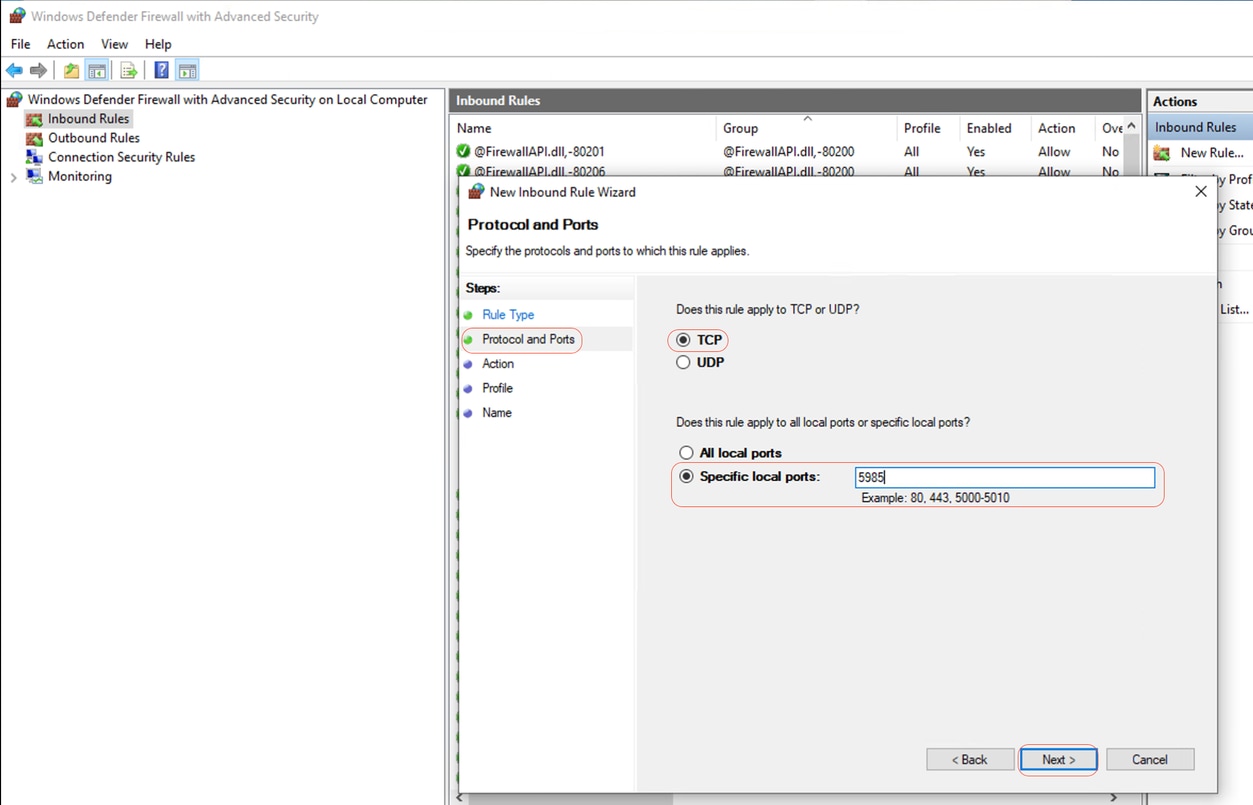This screenshot has width=1253, height=805.
Task: Click the Export List toolbar icon
Action: click(x=128, y=70)
